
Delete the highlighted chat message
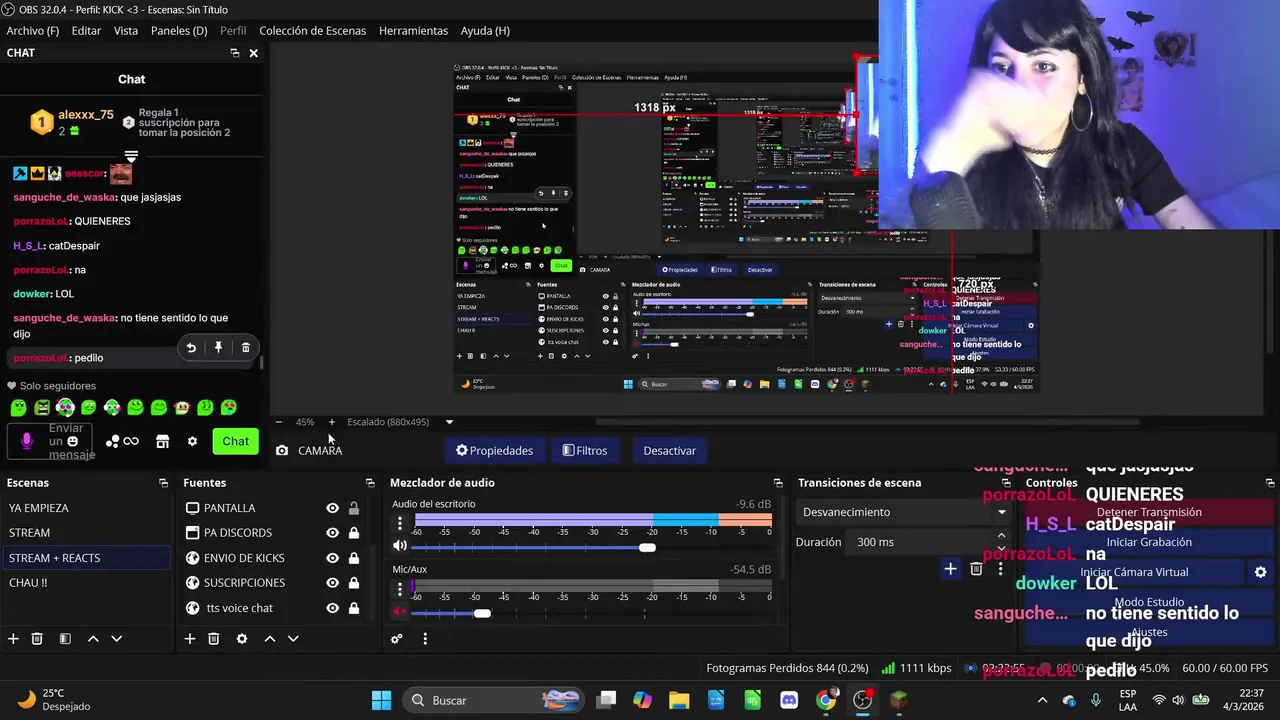pos(246,348)
